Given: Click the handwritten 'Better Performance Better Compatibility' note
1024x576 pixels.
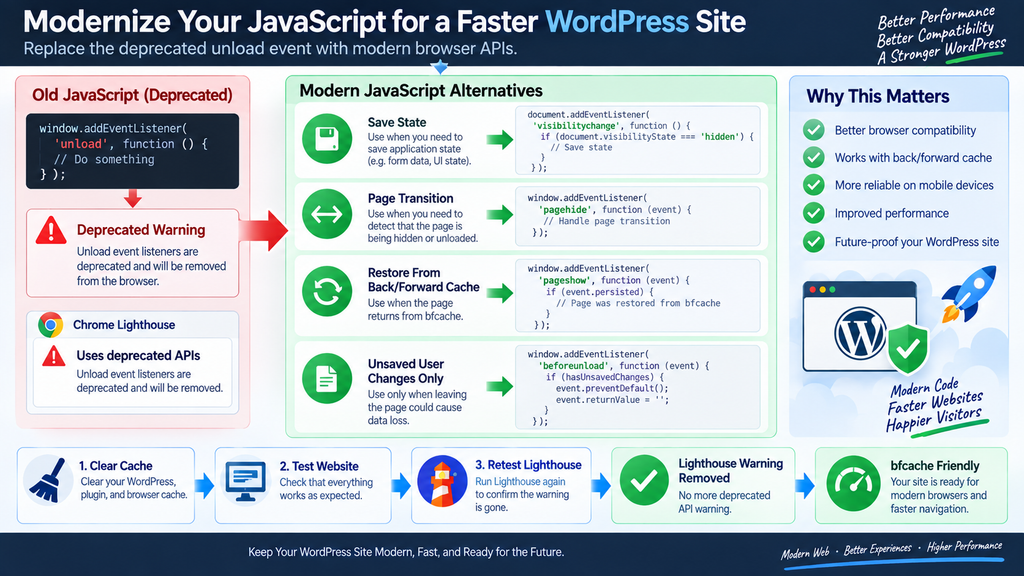Looking at the screenshot, I should [939, 35].
